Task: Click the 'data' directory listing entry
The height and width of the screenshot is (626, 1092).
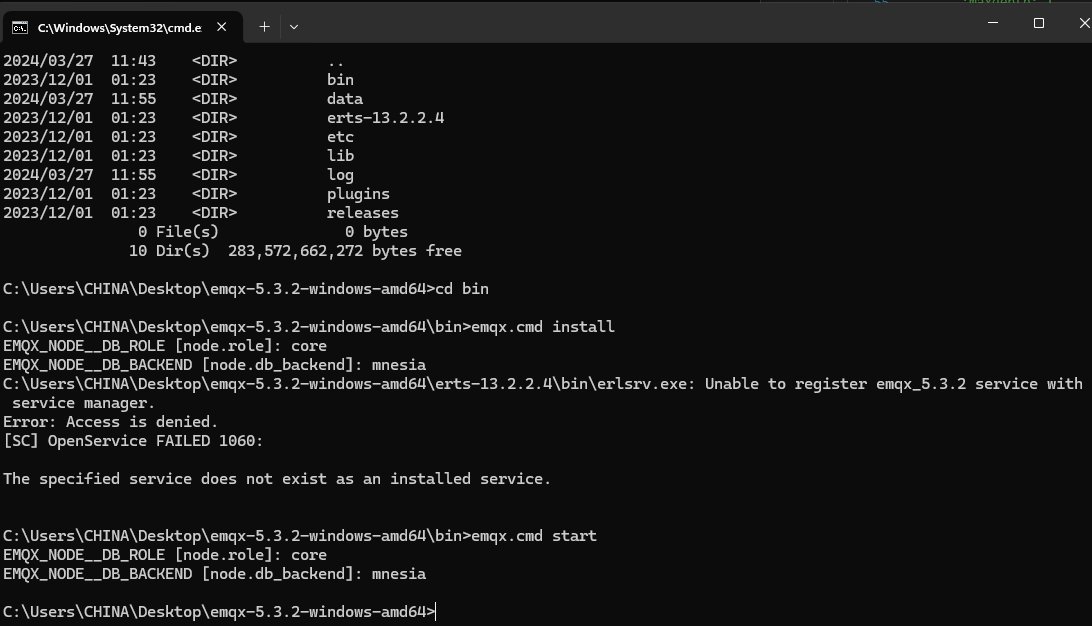Action: (x=344, y=99)
